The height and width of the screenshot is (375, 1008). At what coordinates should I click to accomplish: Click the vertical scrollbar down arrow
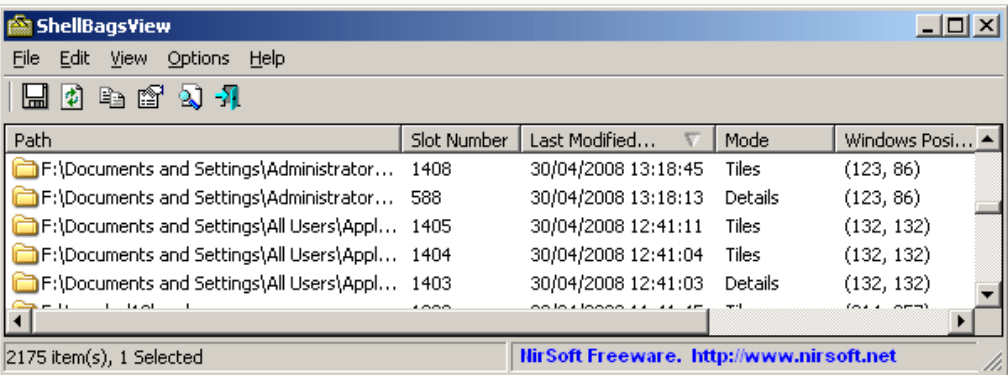987,295
